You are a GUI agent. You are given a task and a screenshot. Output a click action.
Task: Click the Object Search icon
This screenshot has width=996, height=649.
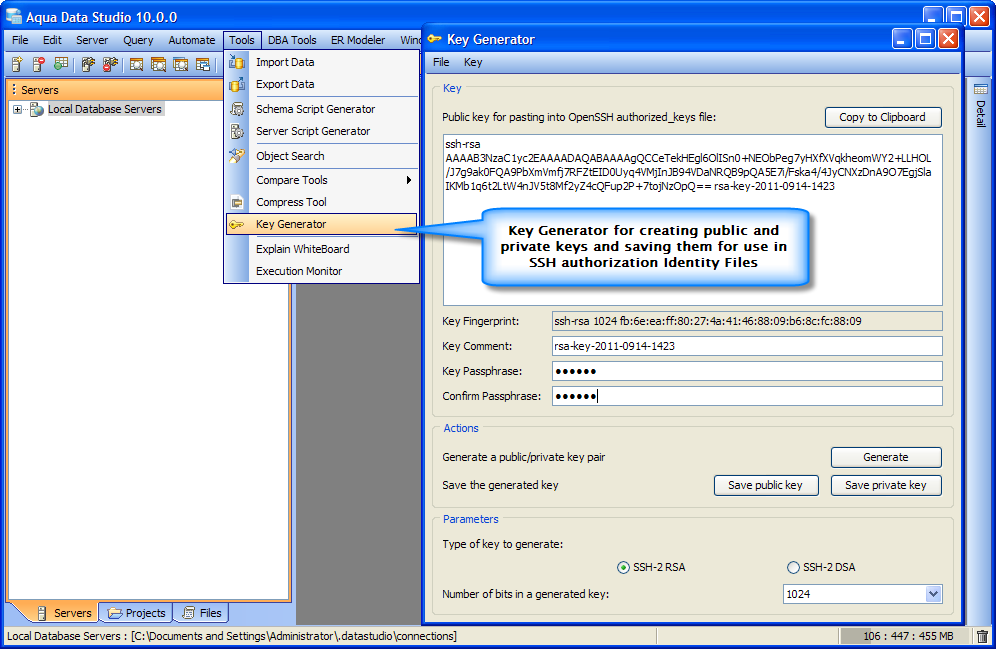pyautogui.click(x=237, y=156)
